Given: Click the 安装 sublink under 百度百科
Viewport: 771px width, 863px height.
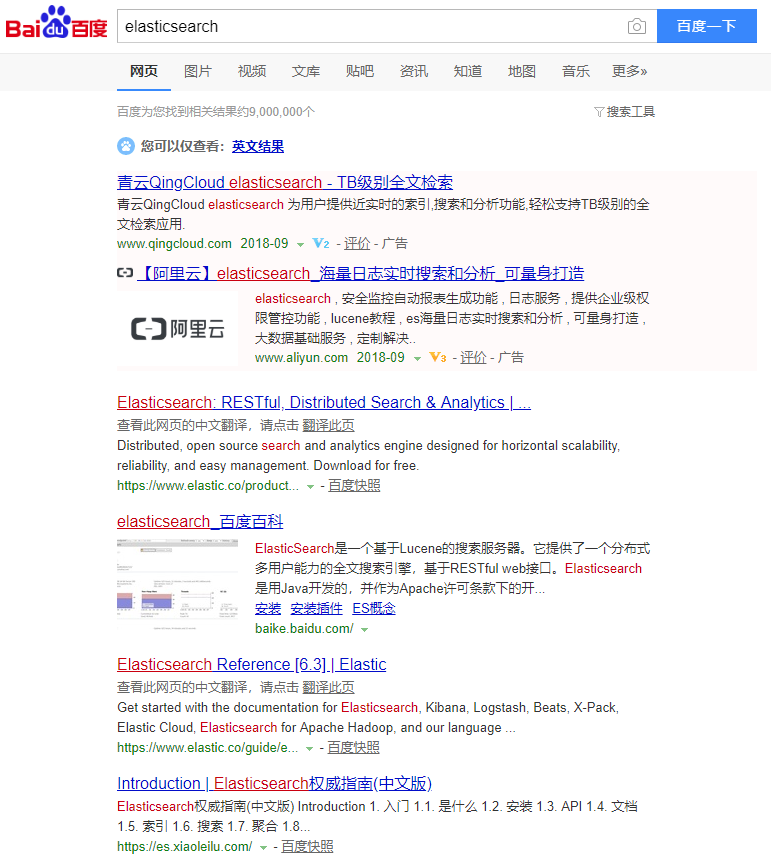Looking at the screenshot, I should click(x=268, y=609).
